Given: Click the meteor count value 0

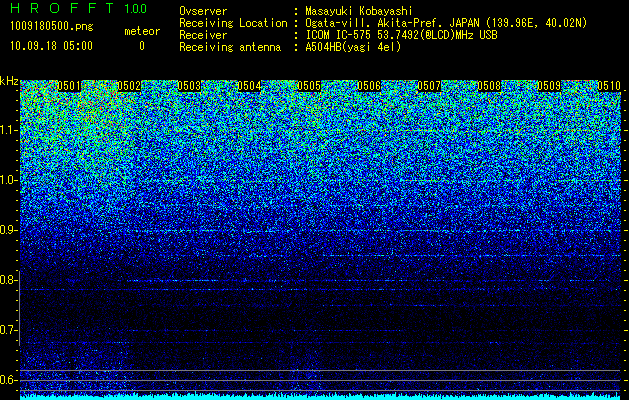Looking at the screenshot, I should (142, 46).
